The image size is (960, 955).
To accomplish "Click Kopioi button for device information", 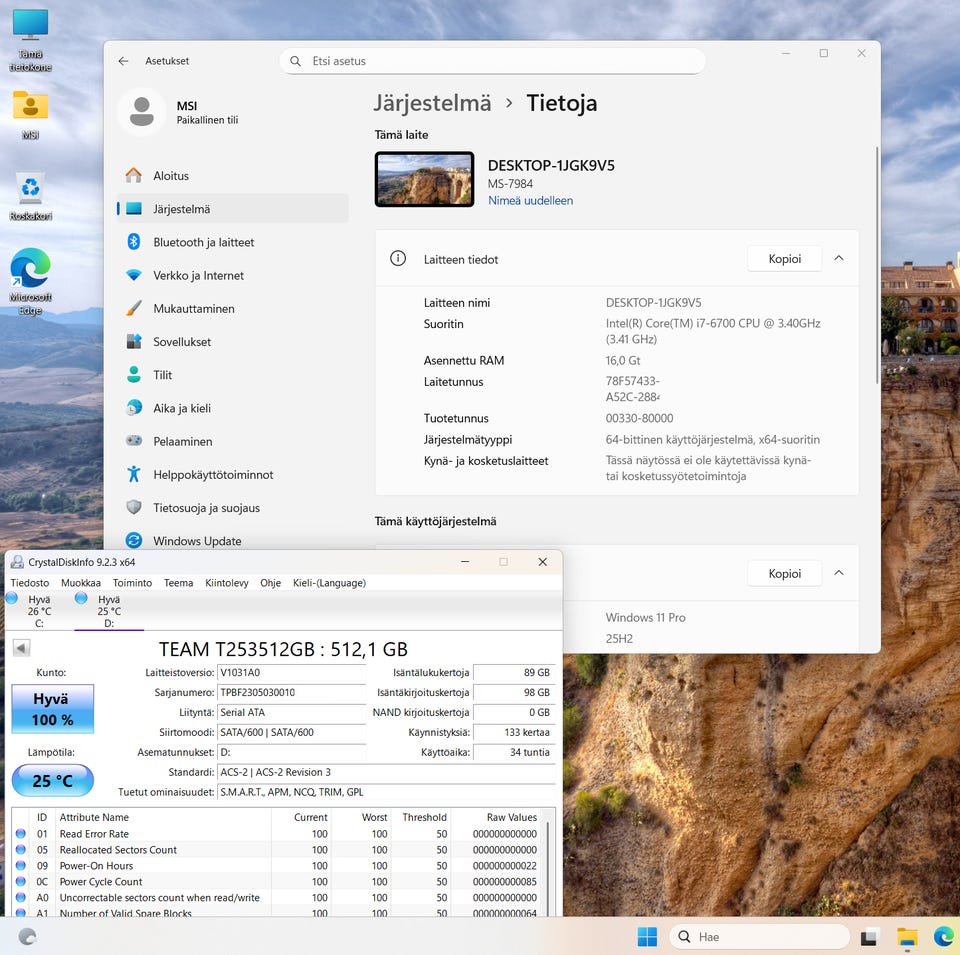I will [x=784, y=259].
